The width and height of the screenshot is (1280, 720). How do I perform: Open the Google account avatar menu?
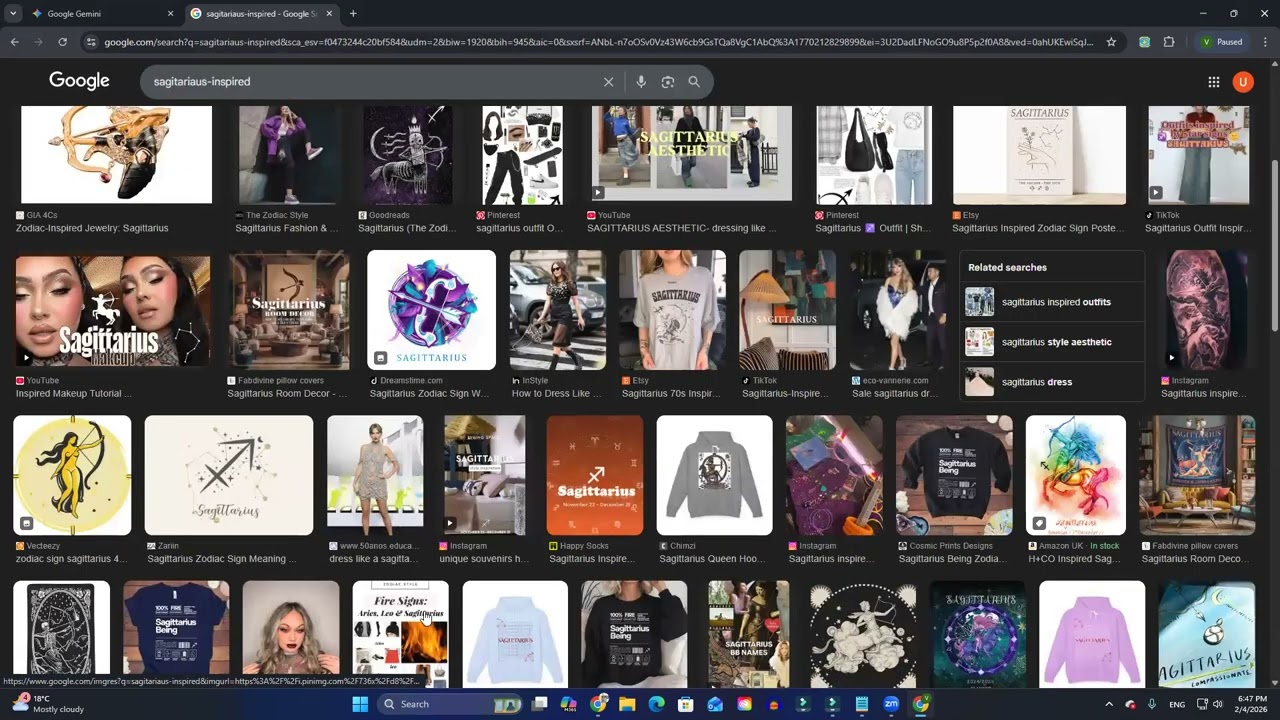[1243, 82]
